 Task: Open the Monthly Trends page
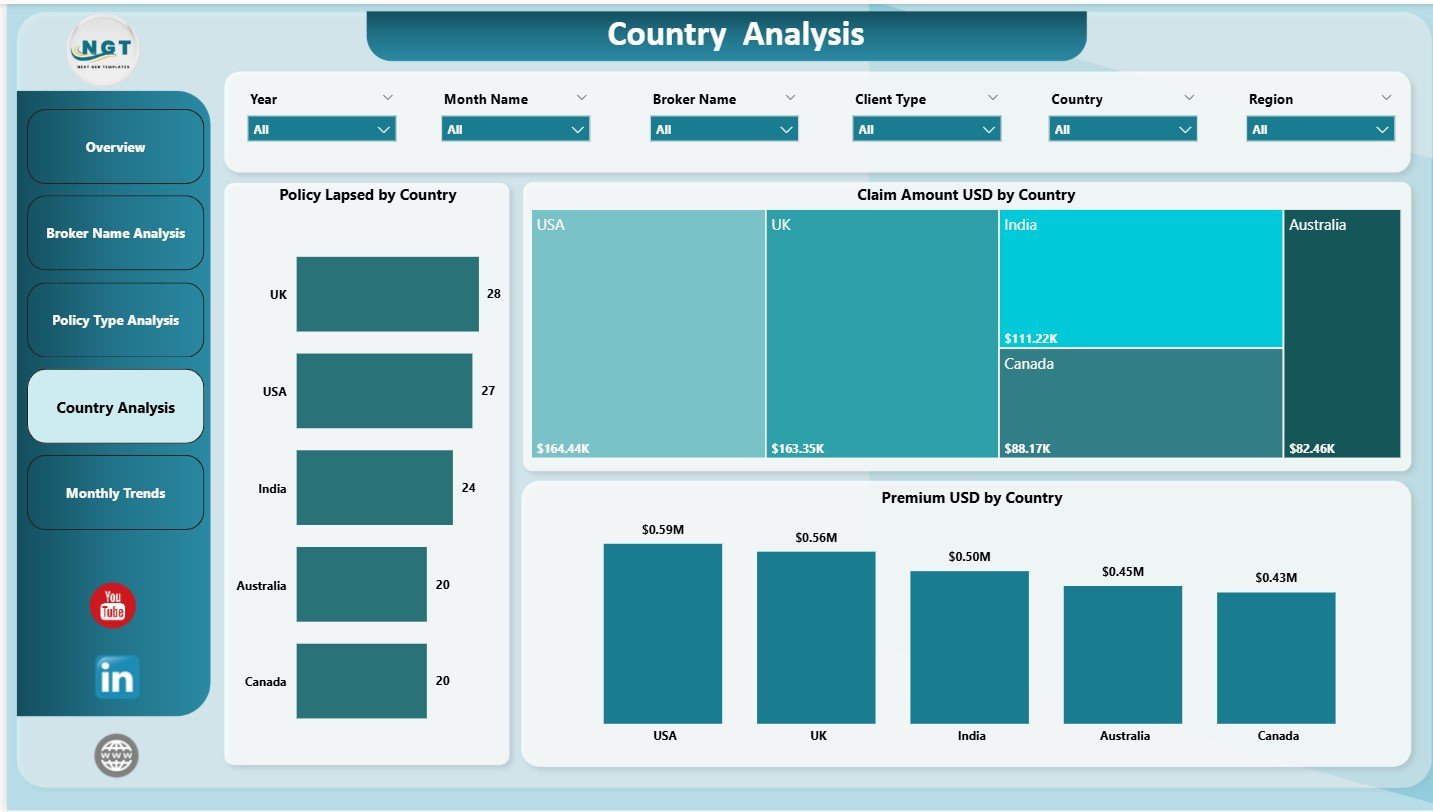[x=115, y=492]
